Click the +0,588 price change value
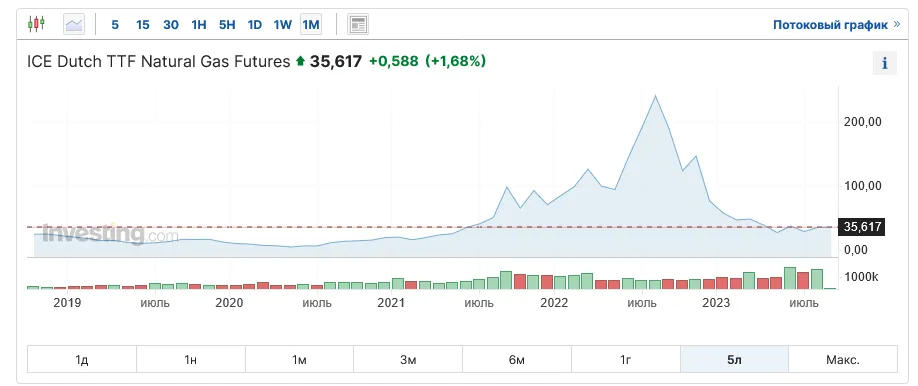Screen dimensions: 918x386 (x=393, y=61)
